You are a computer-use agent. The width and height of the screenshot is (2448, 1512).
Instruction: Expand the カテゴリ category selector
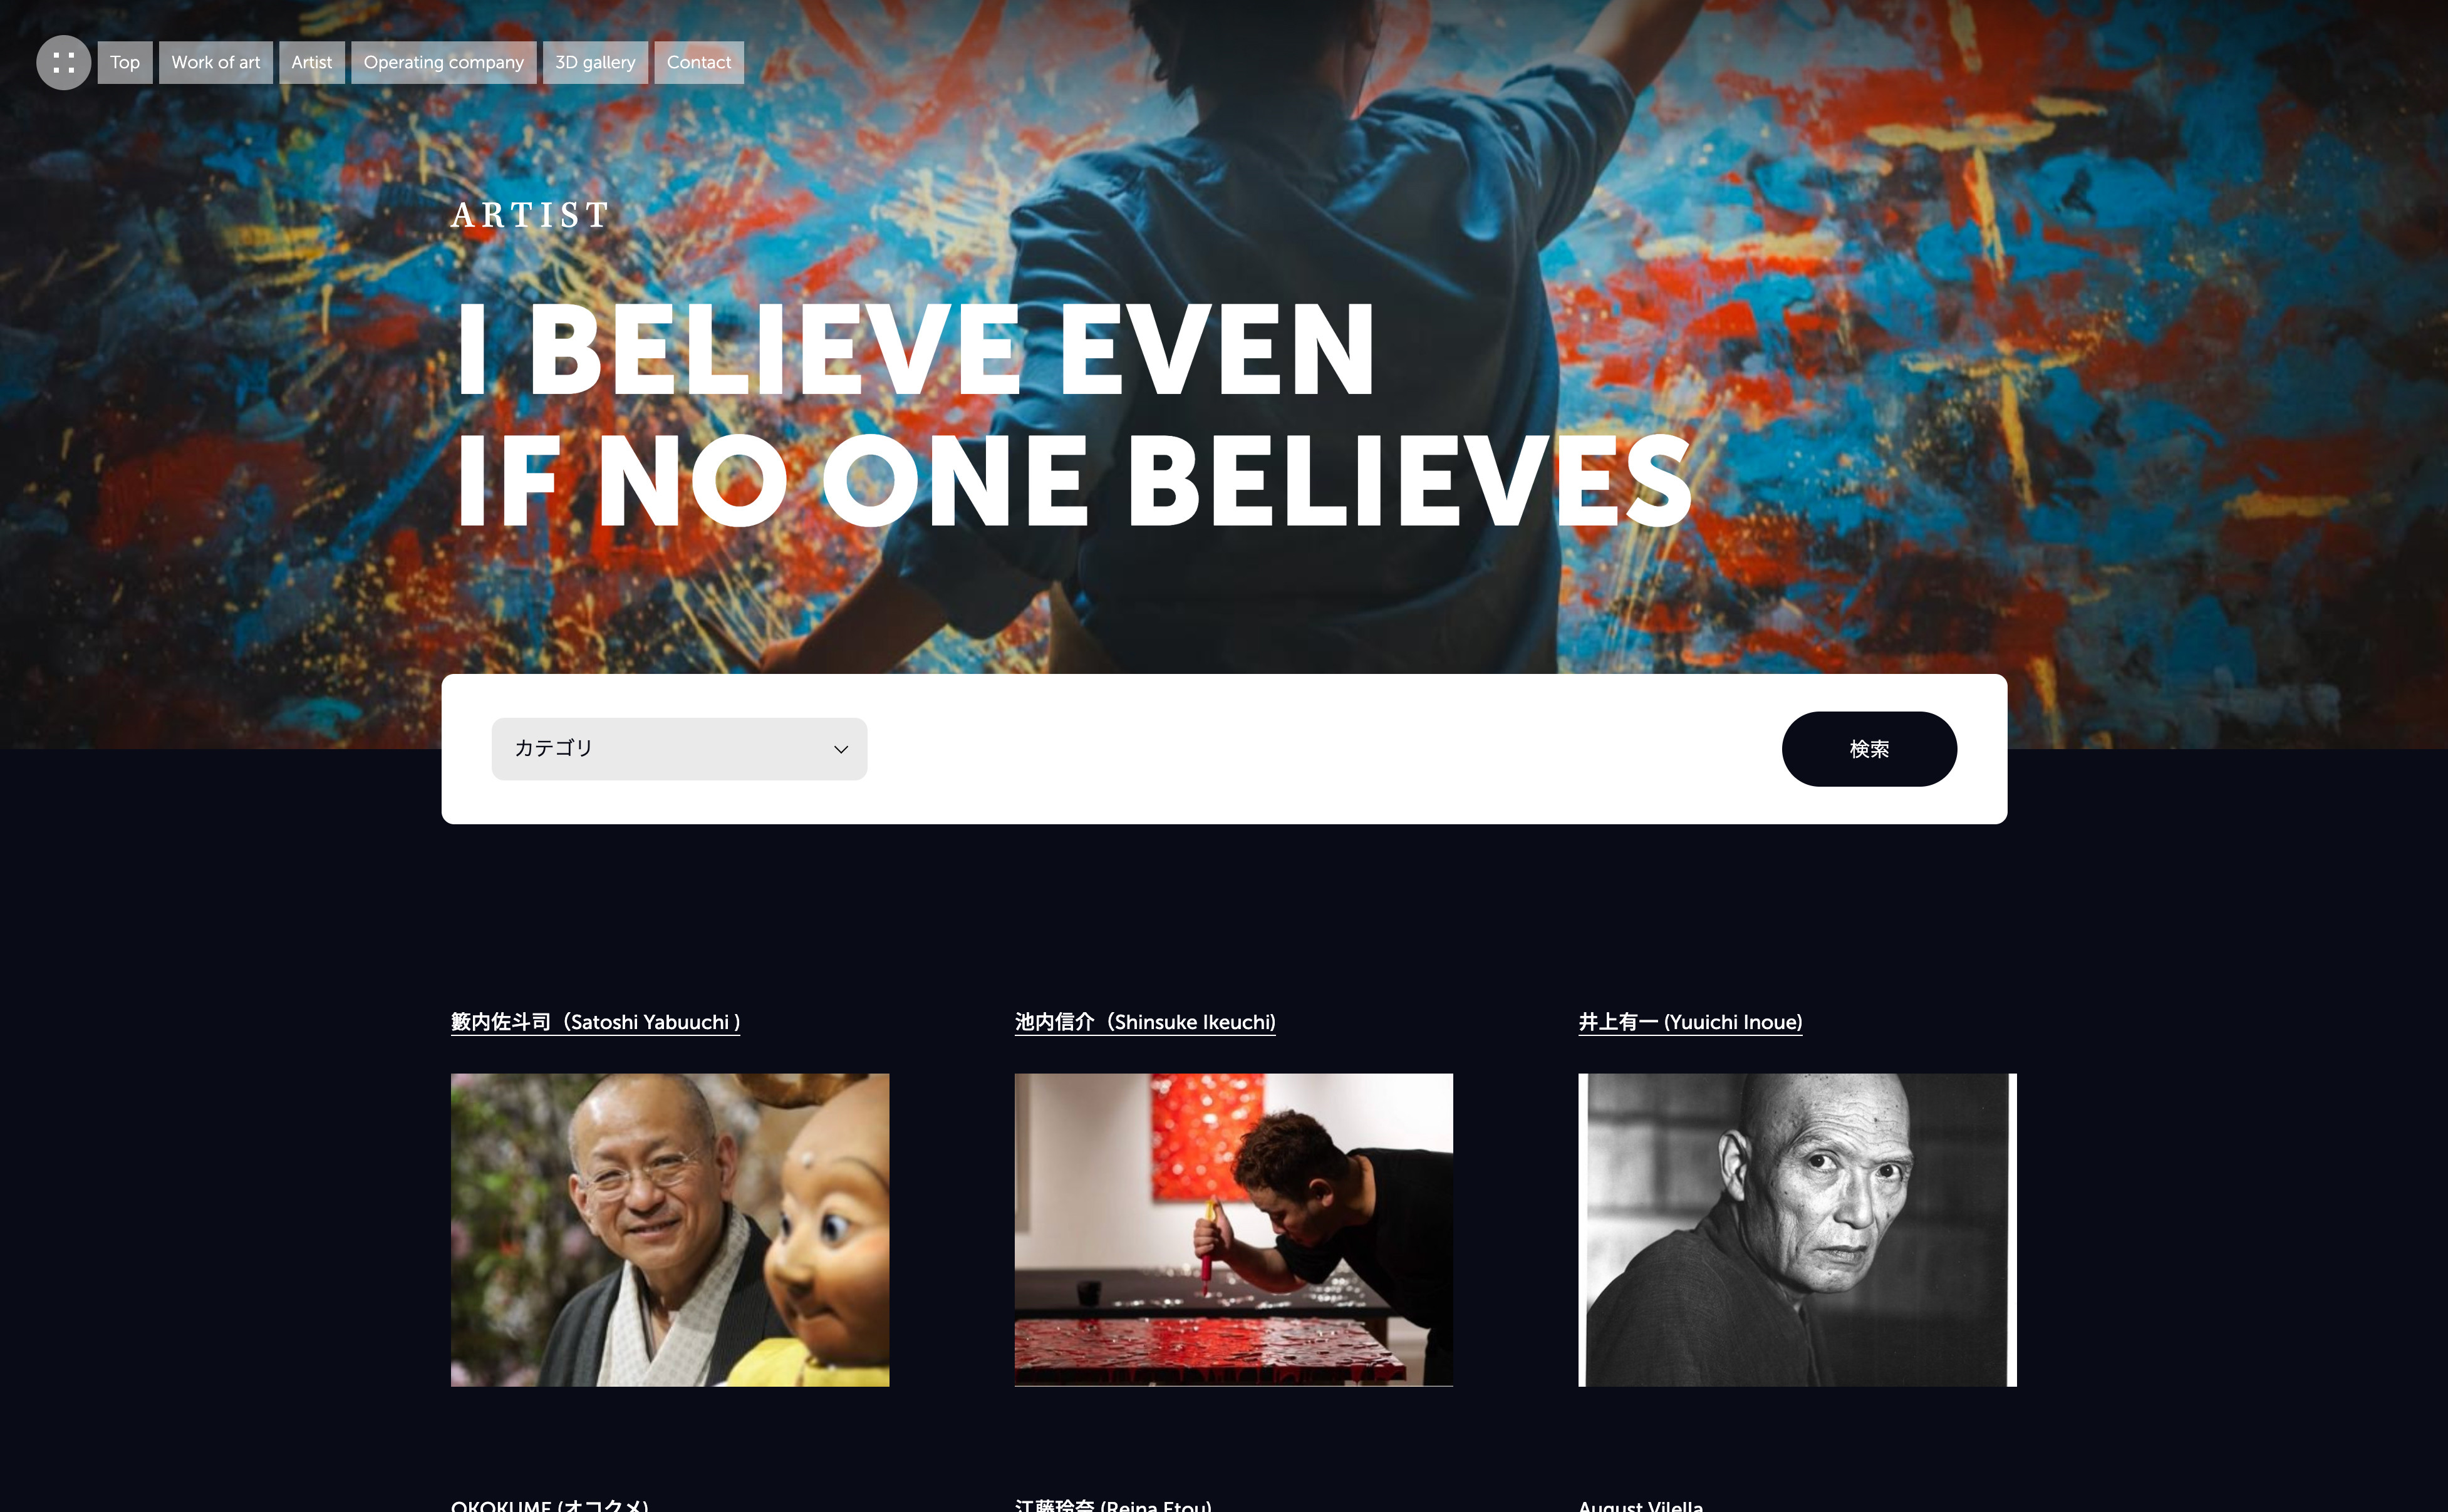tap(679, 749)
